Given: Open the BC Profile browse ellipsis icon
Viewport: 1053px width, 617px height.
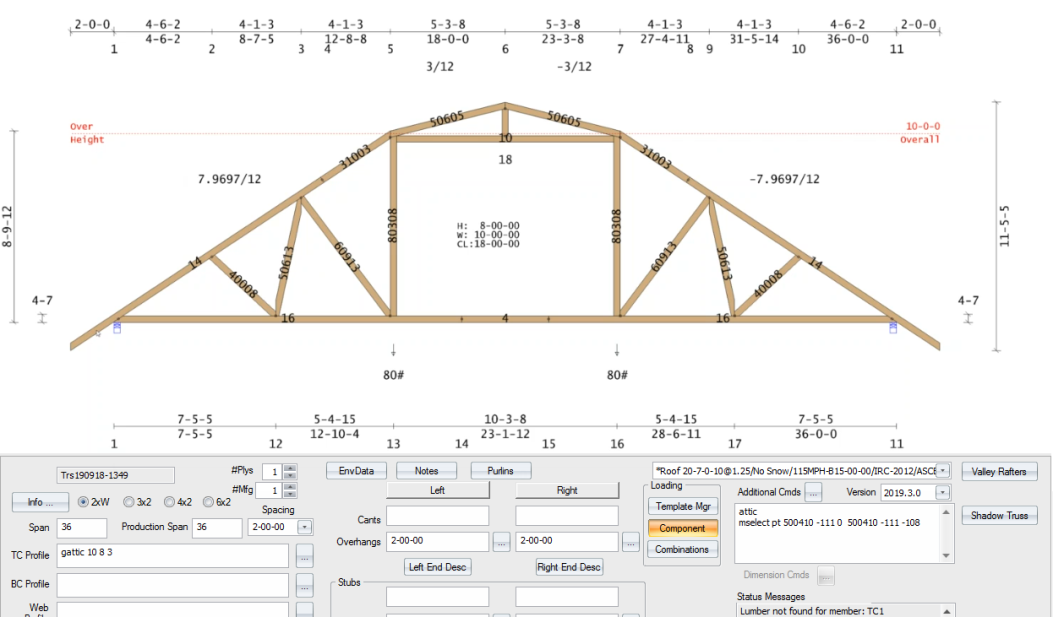Looking at the screenshot, I should click(x=304, y=586).
